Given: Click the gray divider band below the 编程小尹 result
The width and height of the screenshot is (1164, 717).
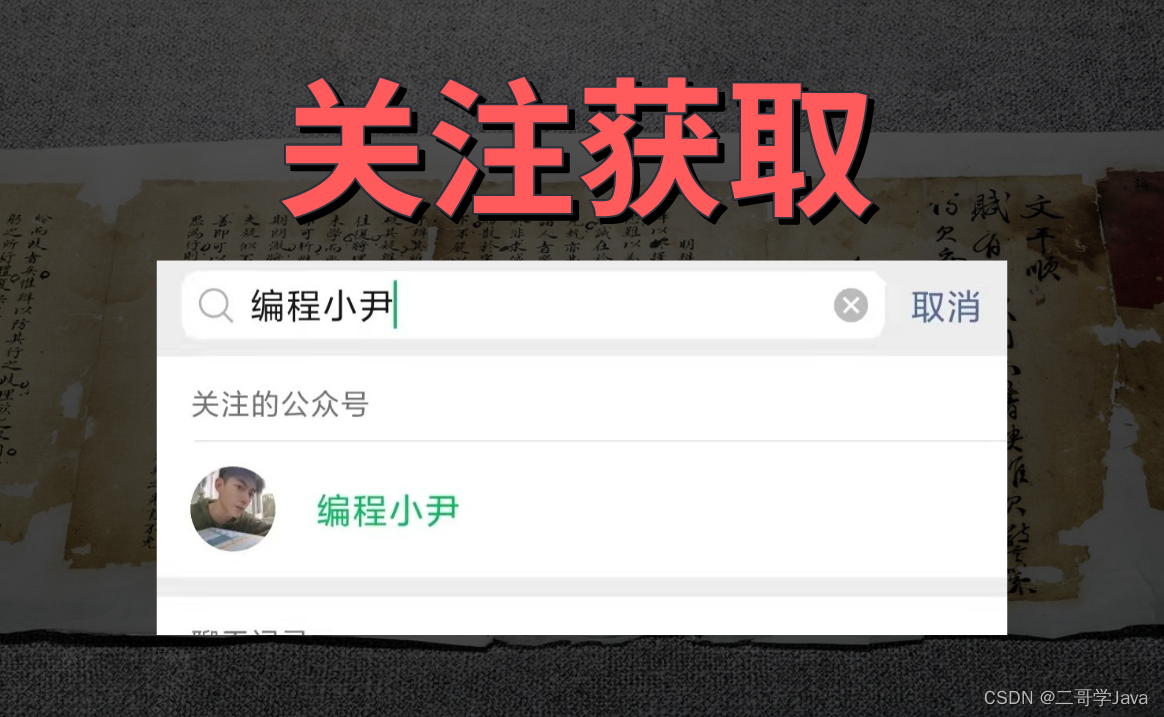Looking at the screenshot, I should (x=582, y=587).
